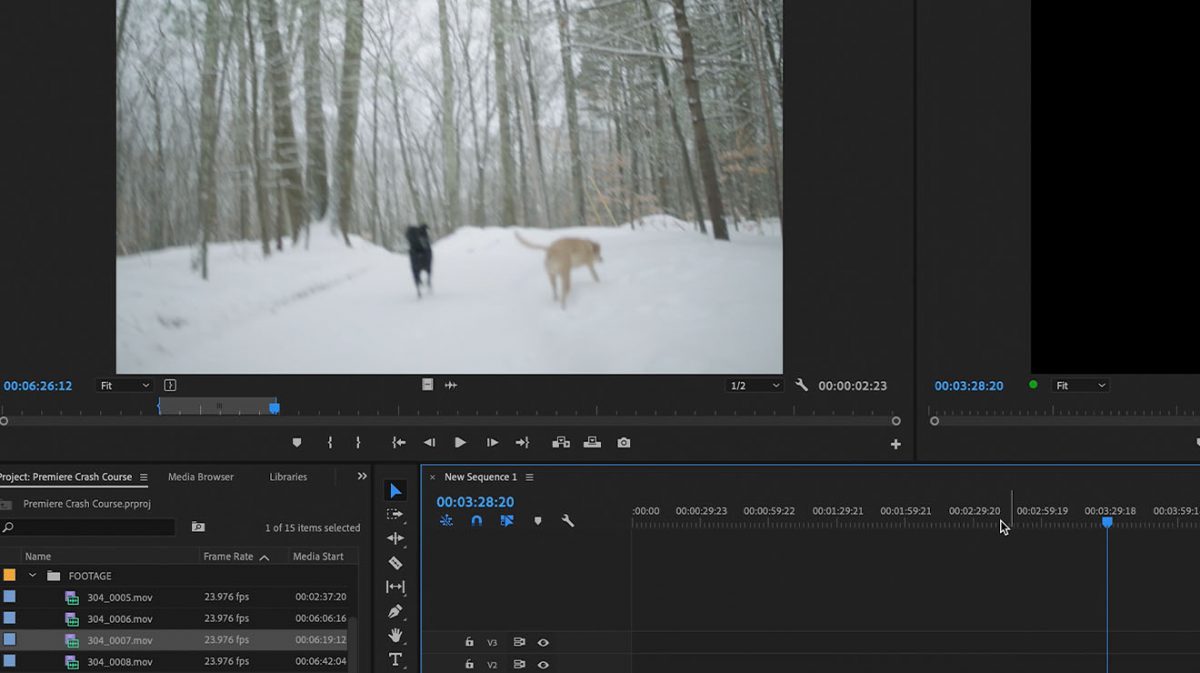This screenshot has height=673, width=1200.
Task: Collapse the FOOTAGE bin
Action: 33,576
